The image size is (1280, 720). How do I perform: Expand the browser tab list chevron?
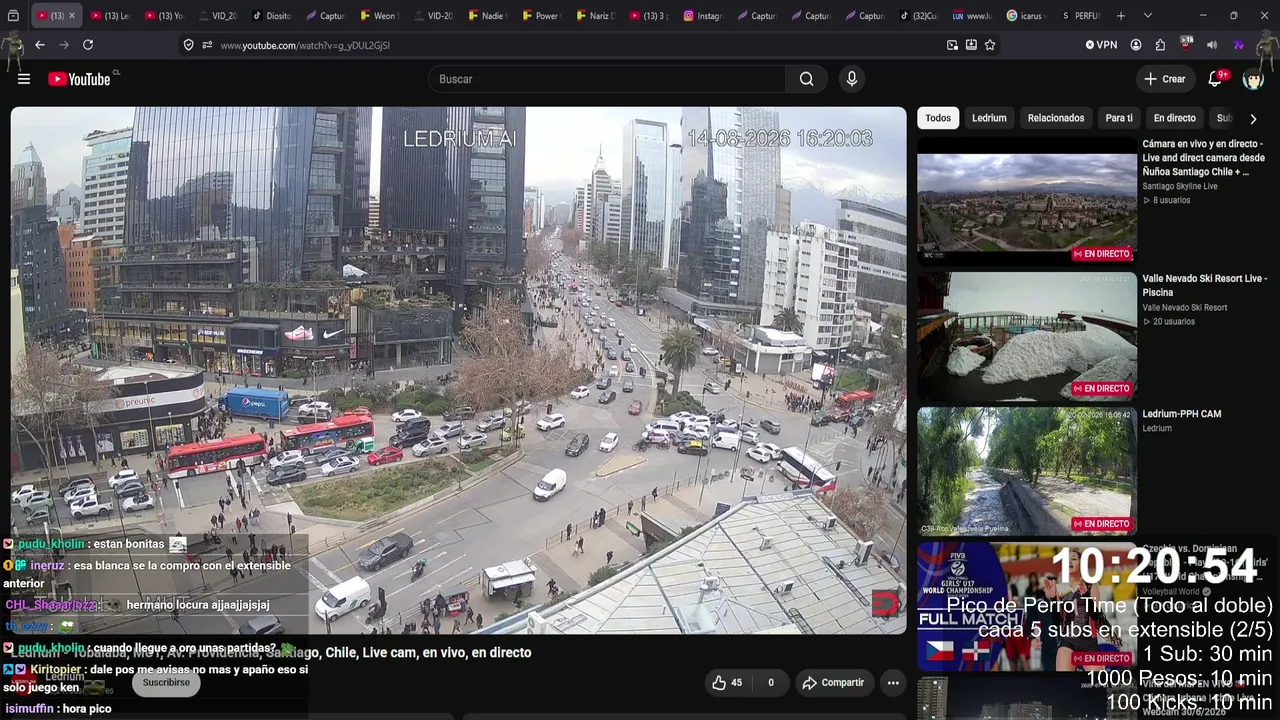pyautogui.click(x=1147, y=16)
